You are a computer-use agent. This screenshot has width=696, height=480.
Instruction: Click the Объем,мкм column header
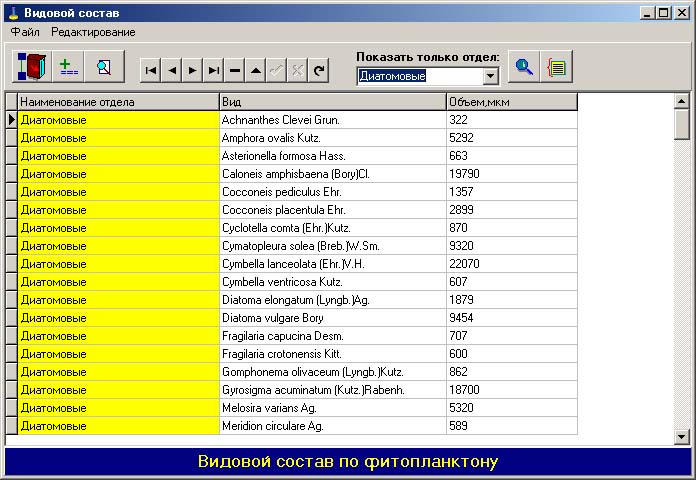[512, 102]
